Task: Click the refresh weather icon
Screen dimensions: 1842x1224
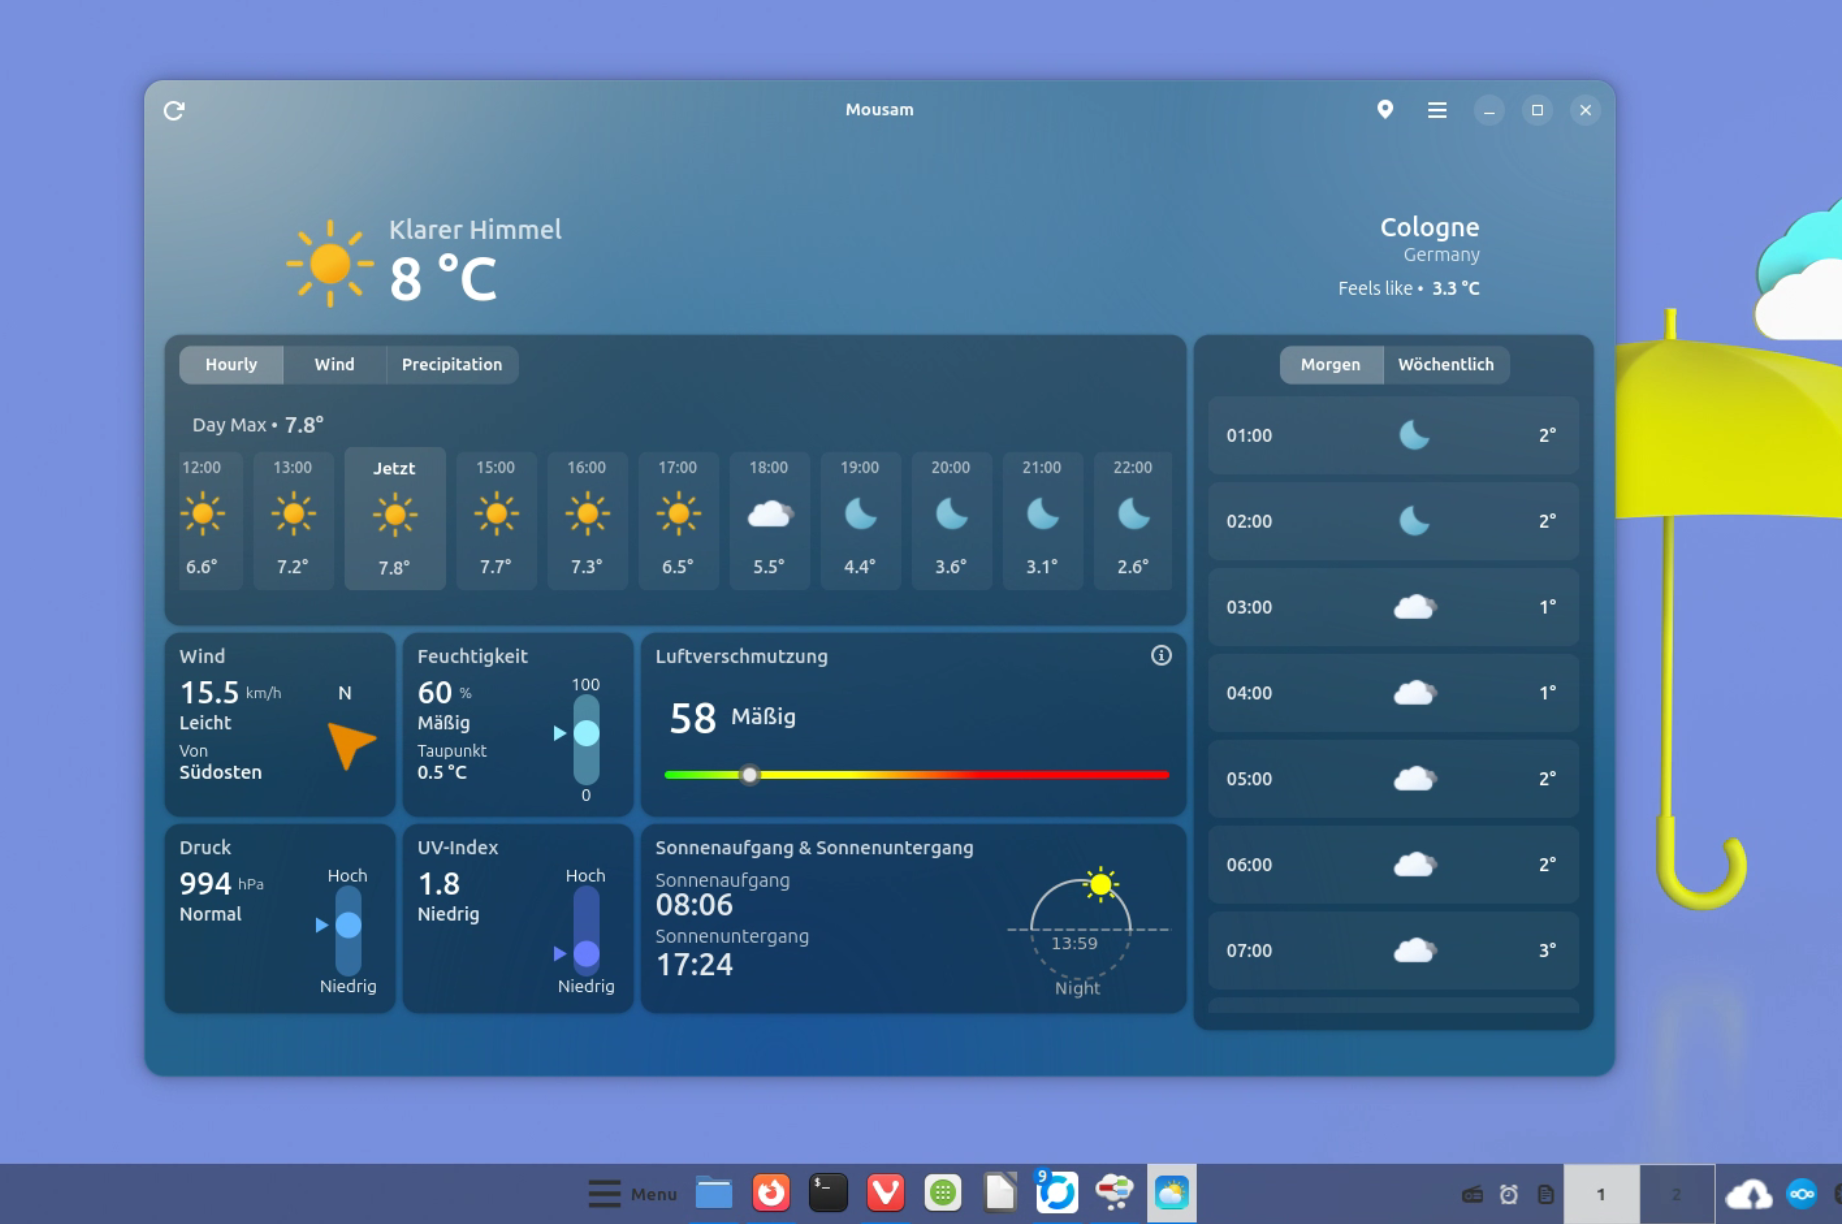Action: (174, 110)
